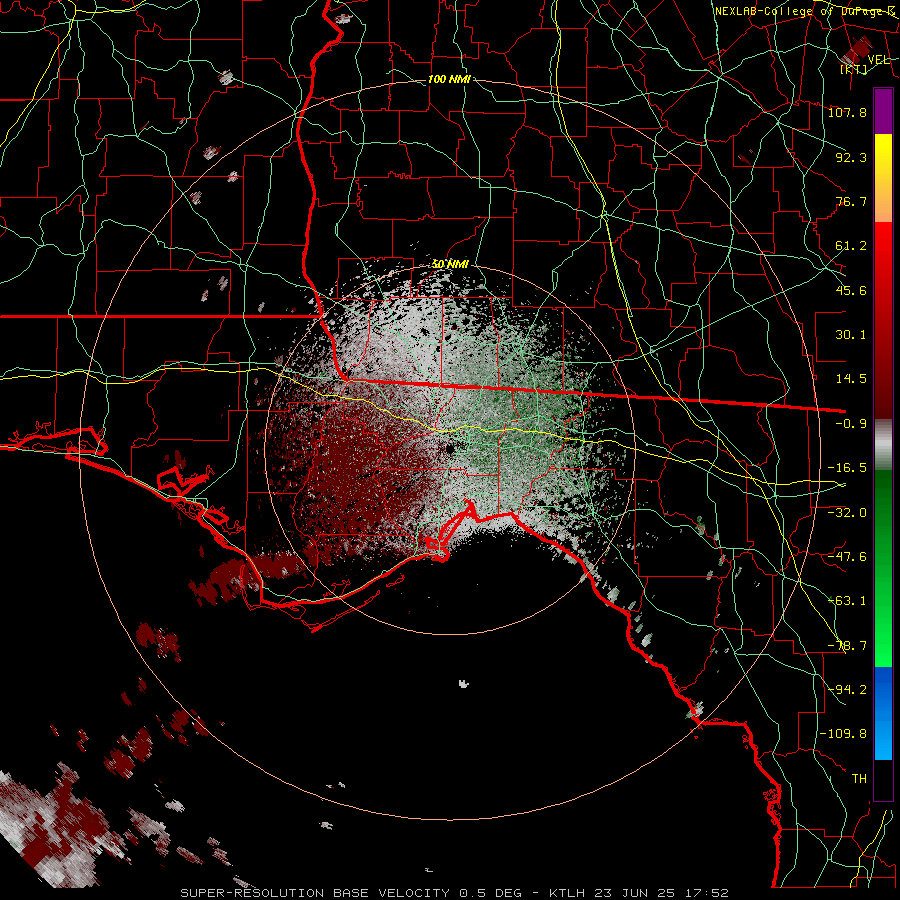Image resolution: width=900 pixels, height=900 pixels.
Task: Click the -109.8 scale value
Action: tap(843, 734)
